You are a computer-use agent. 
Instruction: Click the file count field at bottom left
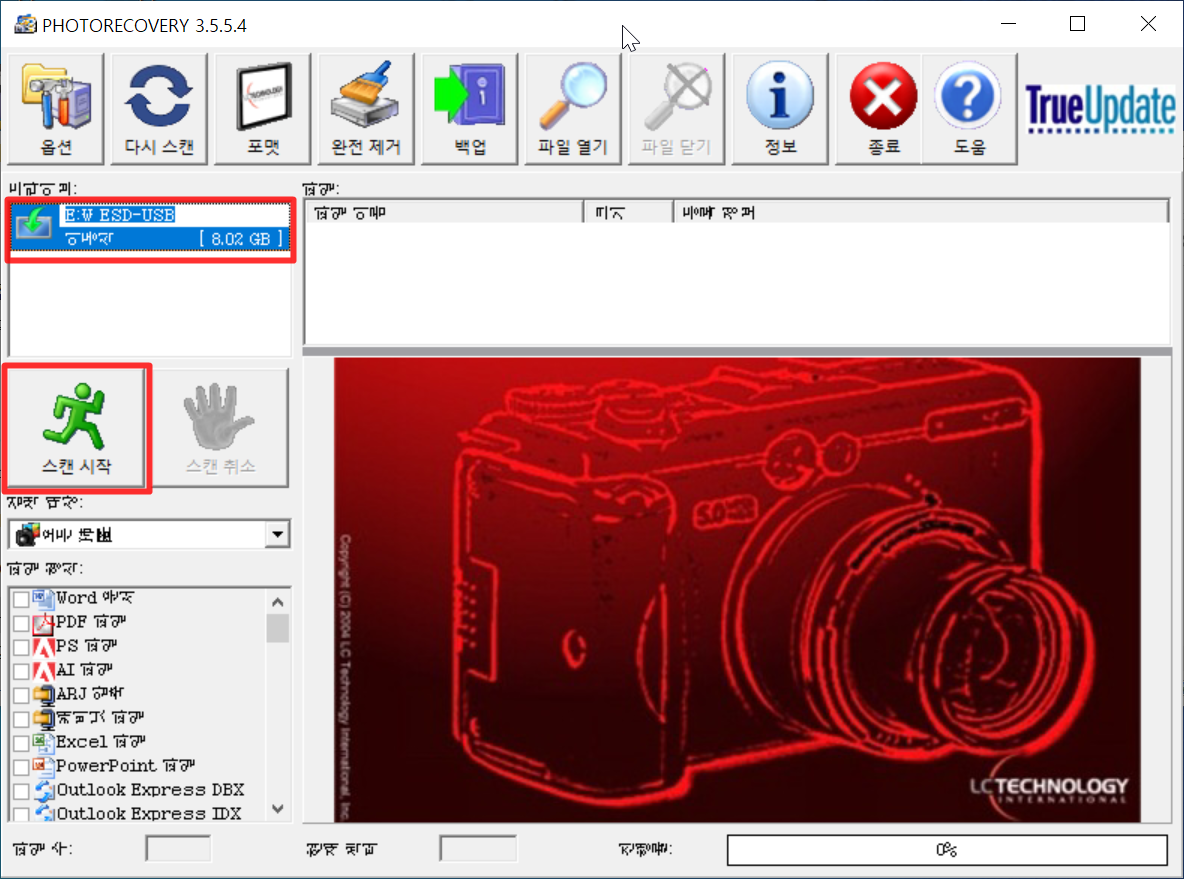[x=178, y=849]
